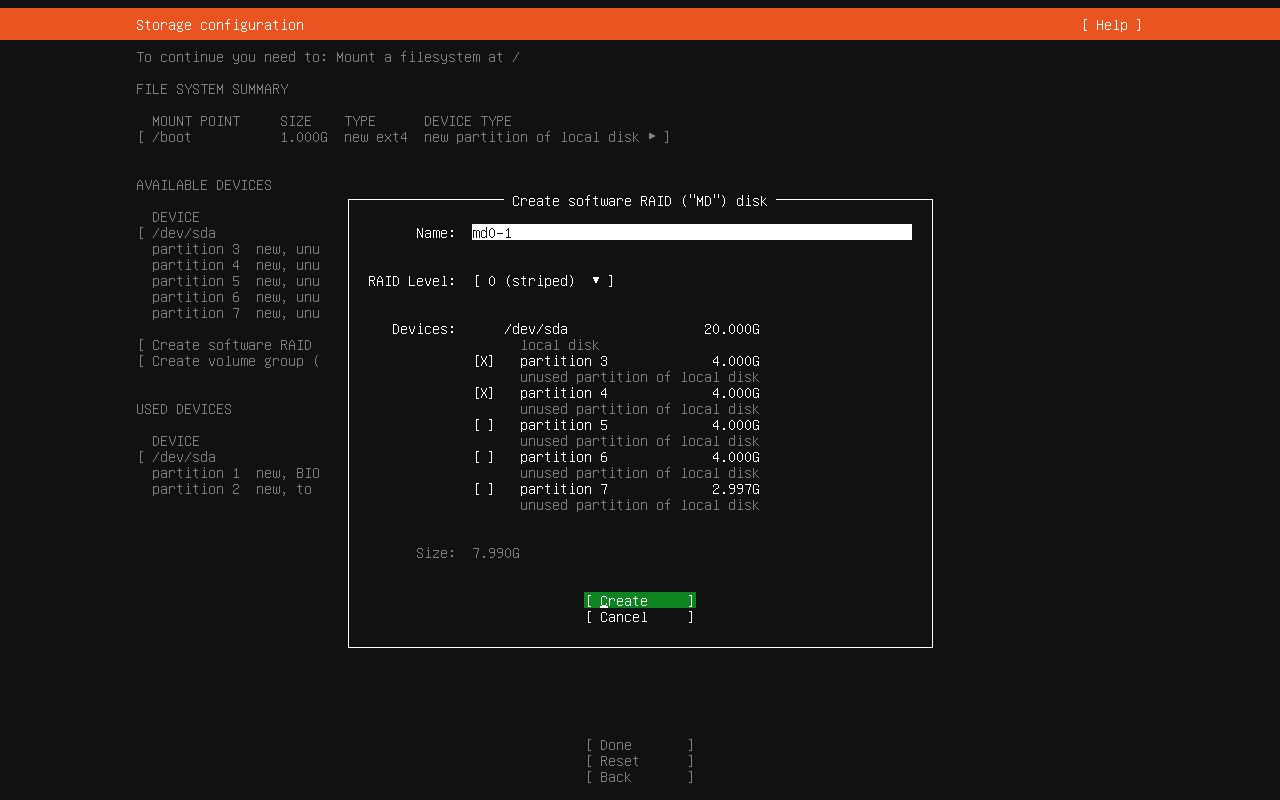This screenshot has height=800, width=1280.
Task: Open the RAID Level dropdown
Action: [543, 281]
